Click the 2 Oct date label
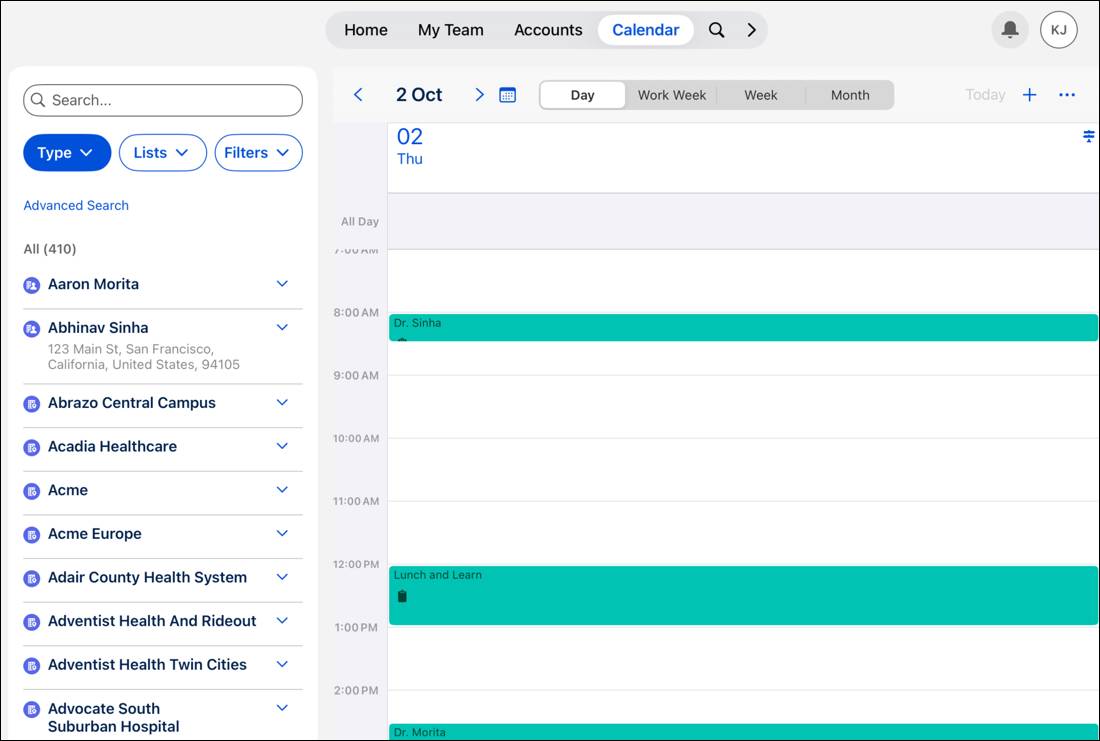Image resolution: width=1100 pixels, height=741 pixels. [x=419, y=95]
